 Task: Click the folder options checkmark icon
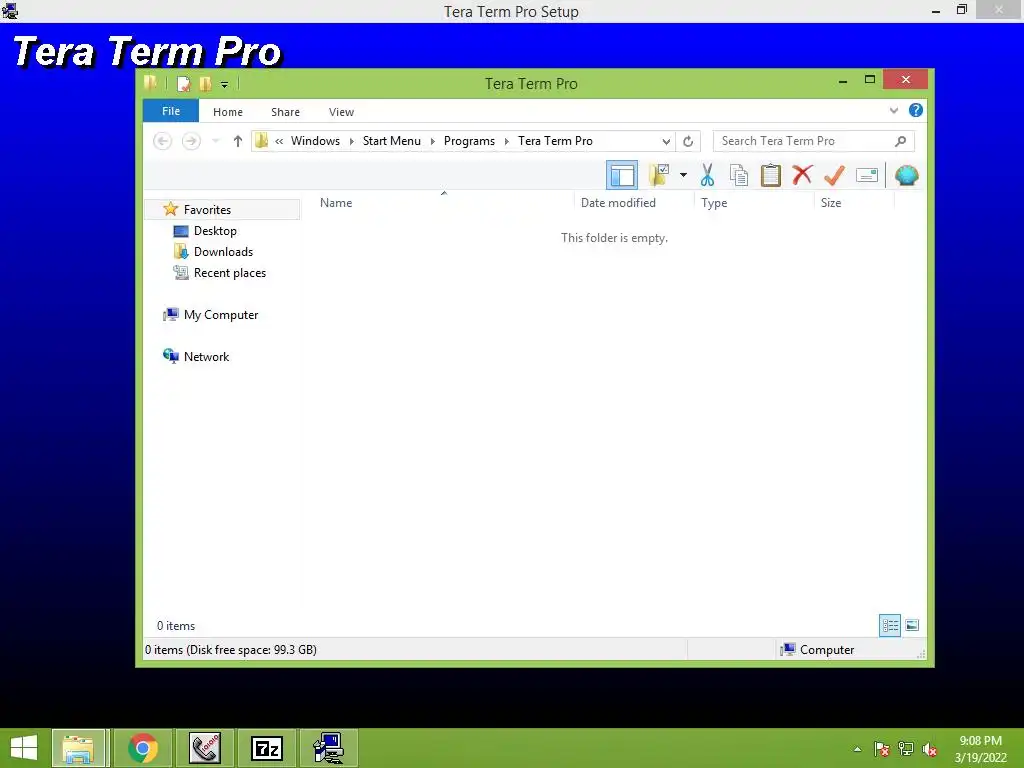(659, 175)
